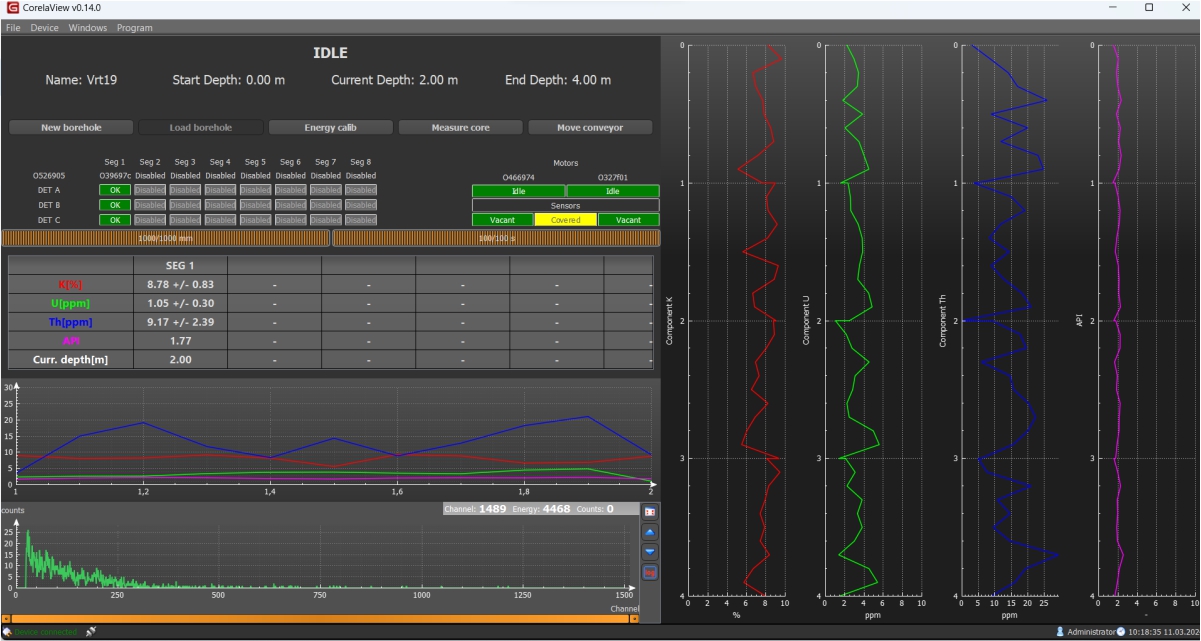The height and width of the screenshot is (641, 1201).
Task: Click the Load borehole button
Action: 201,128
